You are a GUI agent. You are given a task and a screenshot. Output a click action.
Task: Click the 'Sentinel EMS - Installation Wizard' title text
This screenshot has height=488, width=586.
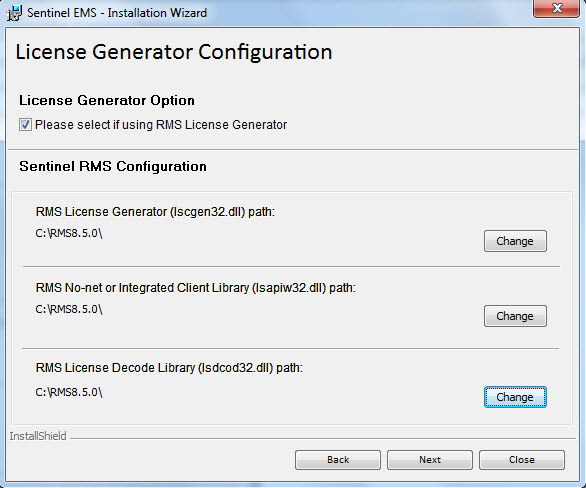click(117, 13)
